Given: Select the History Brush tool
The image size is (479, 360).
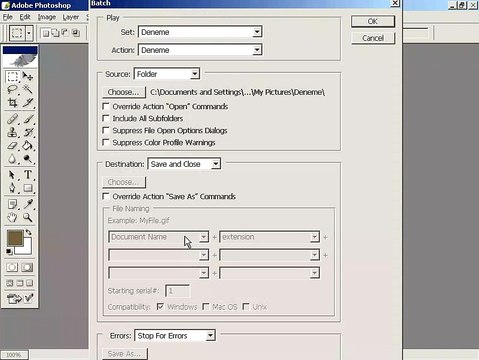Looking at the screenshot, I should point(28,132).
